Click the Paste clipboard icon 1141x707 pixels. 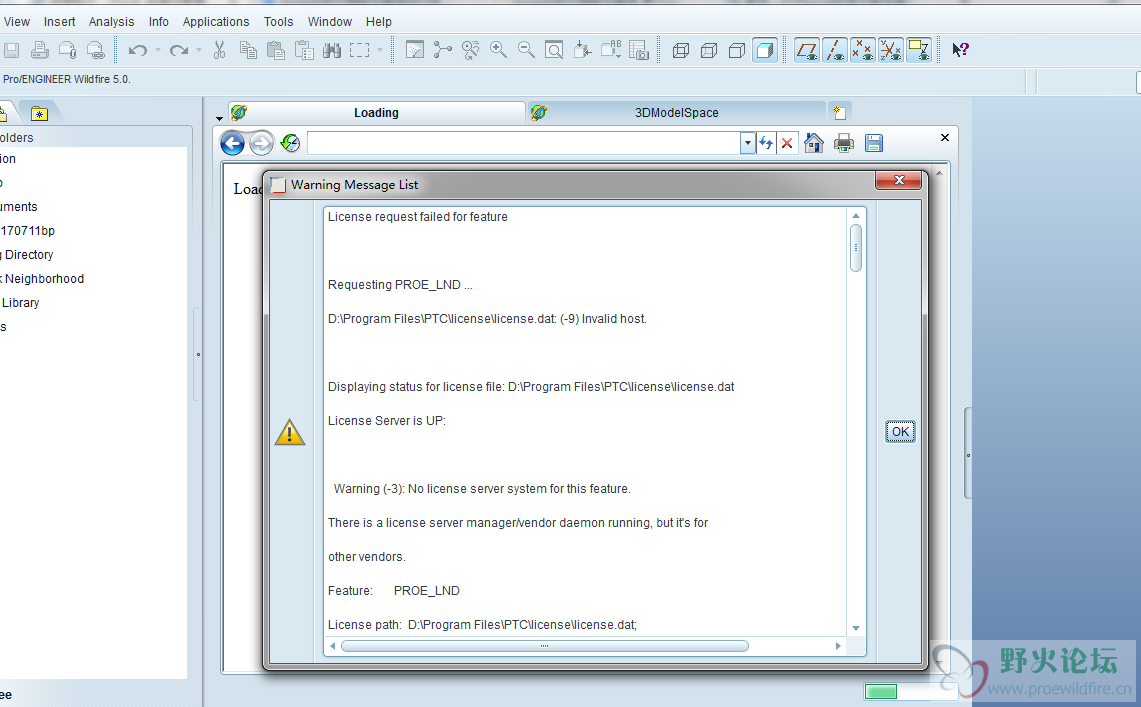point(276,50)
